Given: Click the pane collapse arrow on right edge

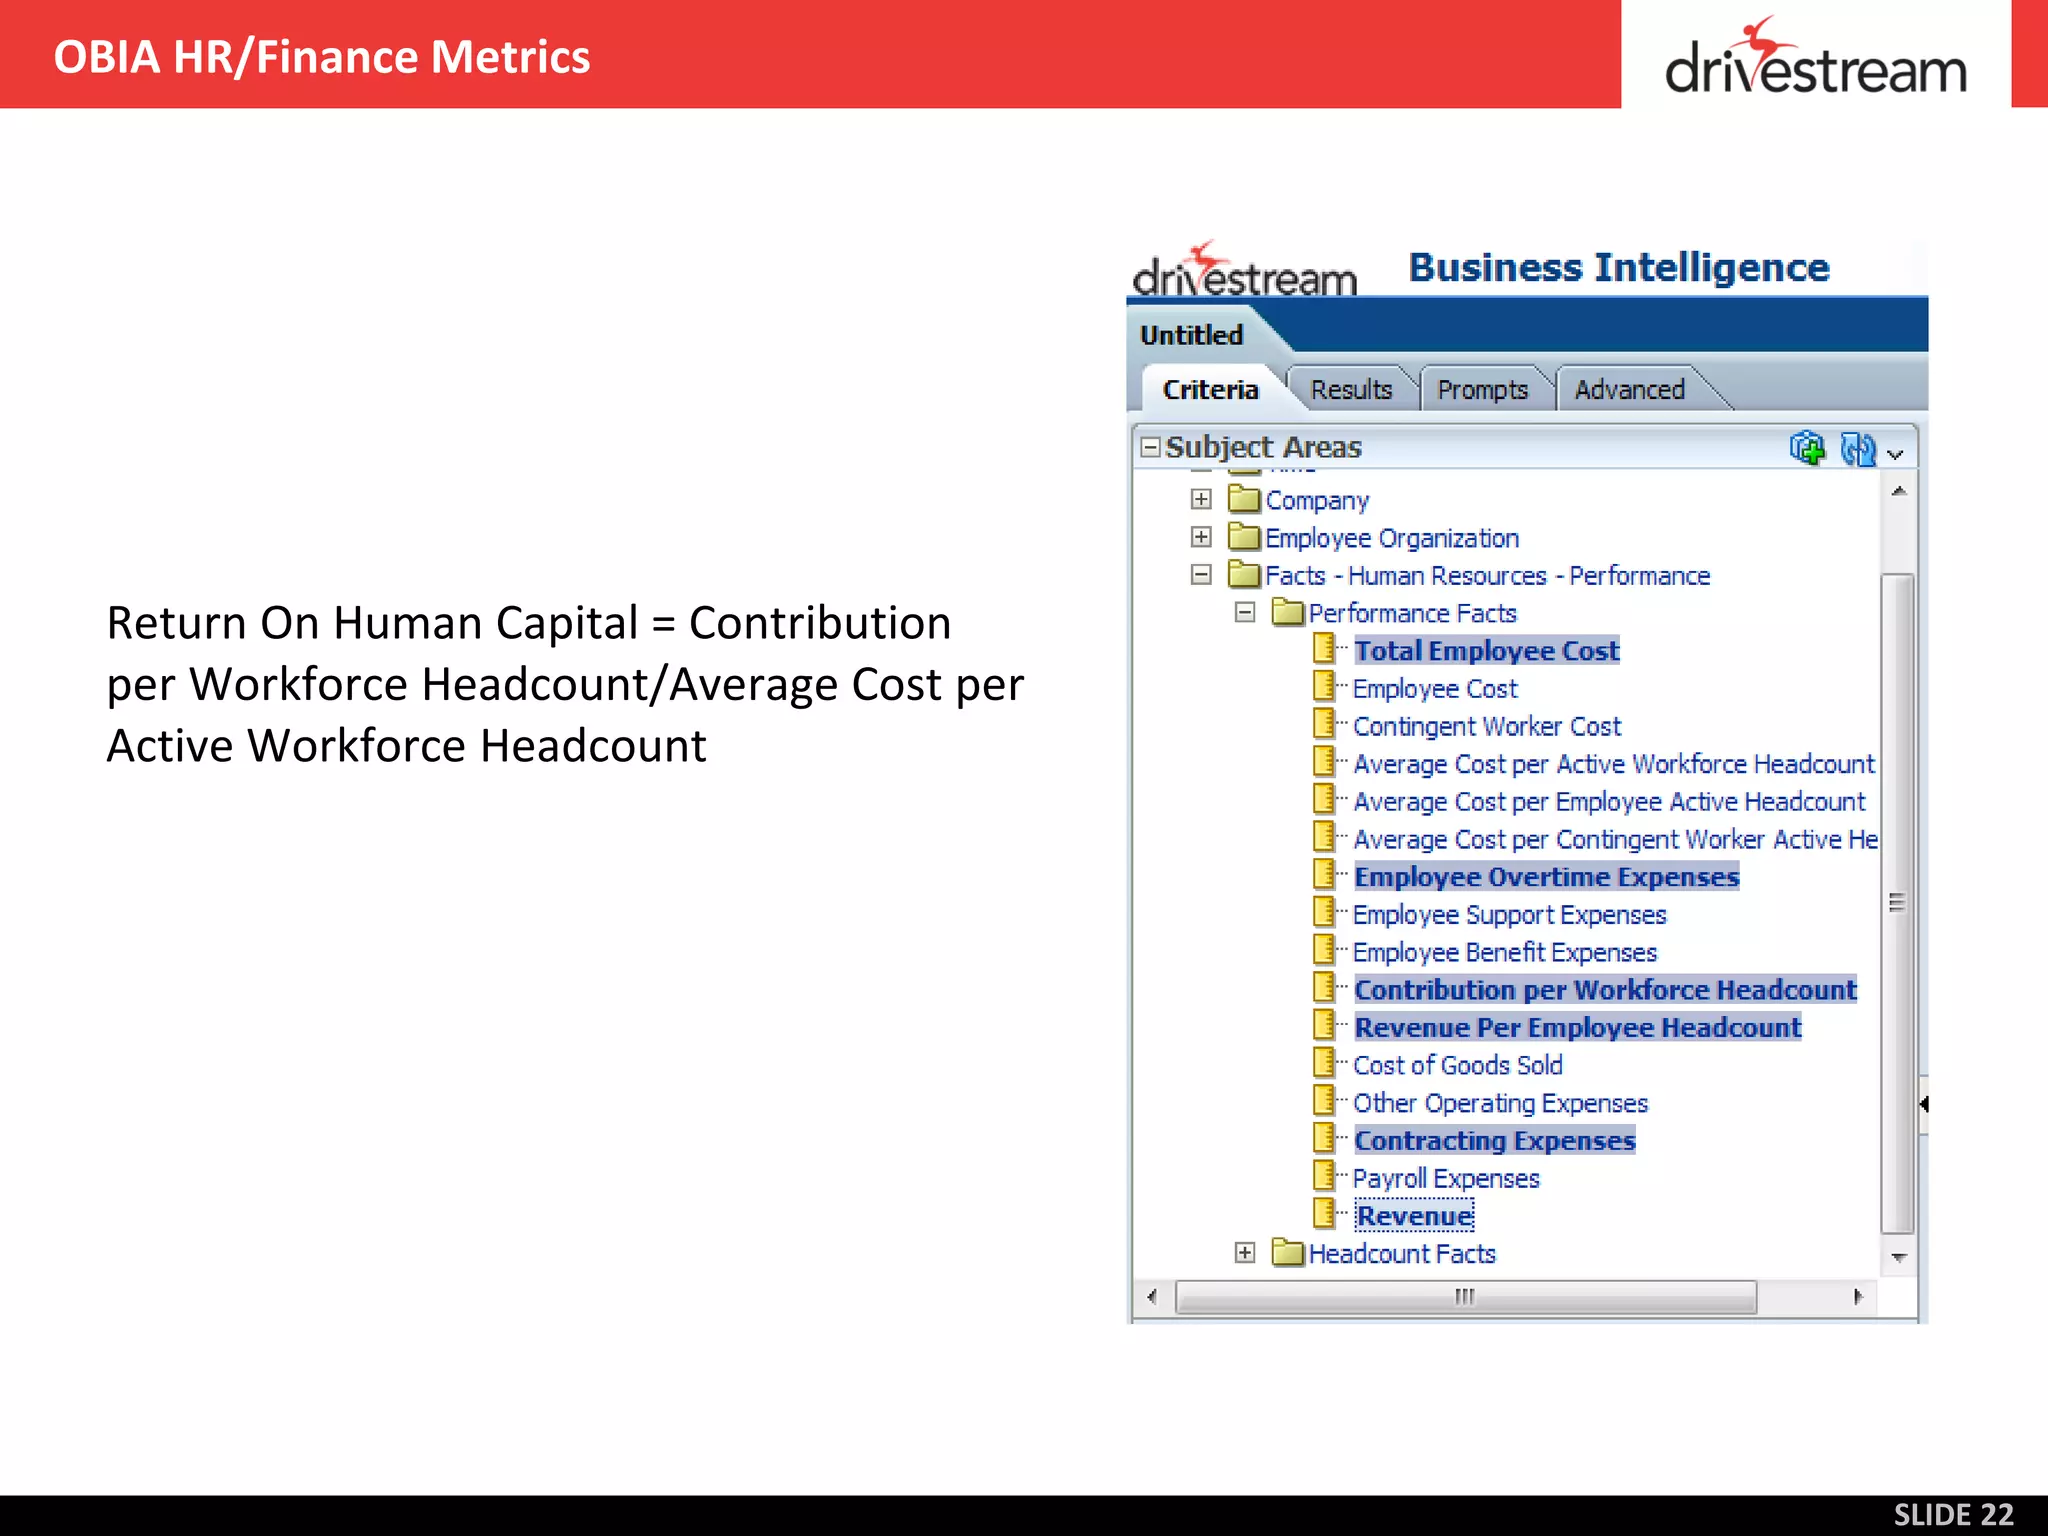Looking at the screenshot, I should pyautogui.click(x=1923, y=1104).
